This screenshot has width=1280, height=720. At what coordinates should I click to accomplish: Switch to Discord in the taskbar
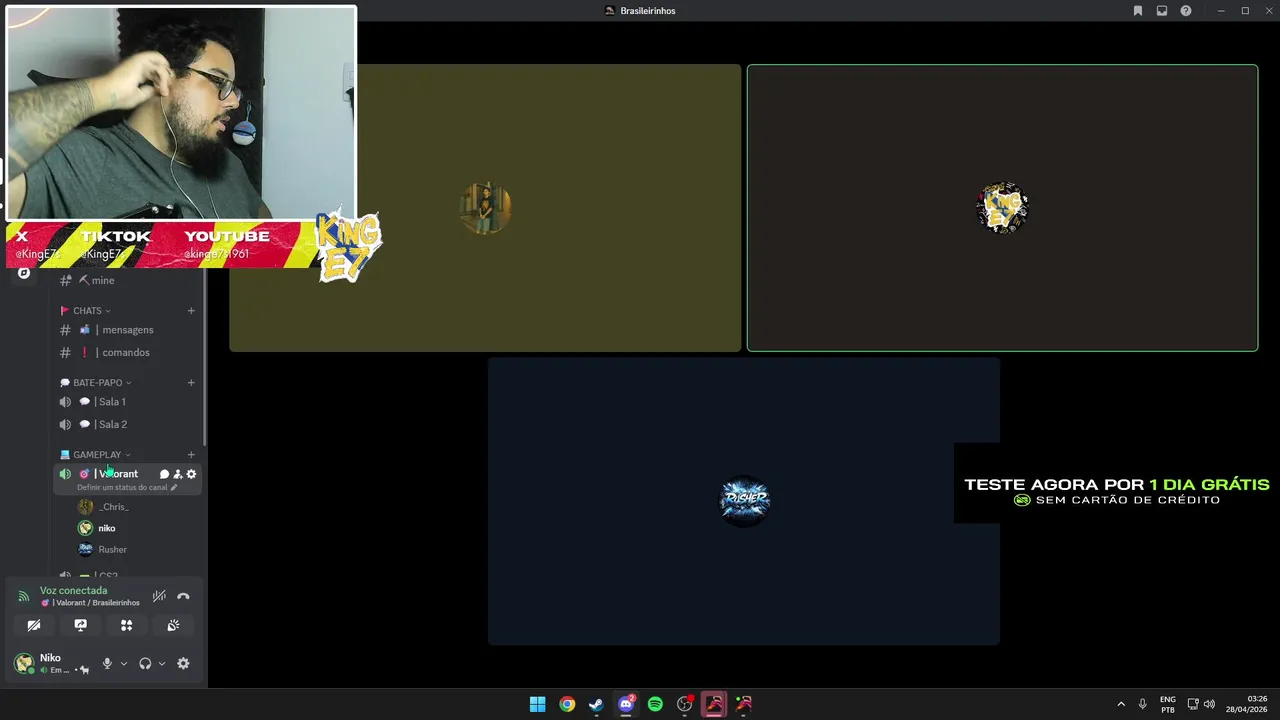[x=626, y=704]
